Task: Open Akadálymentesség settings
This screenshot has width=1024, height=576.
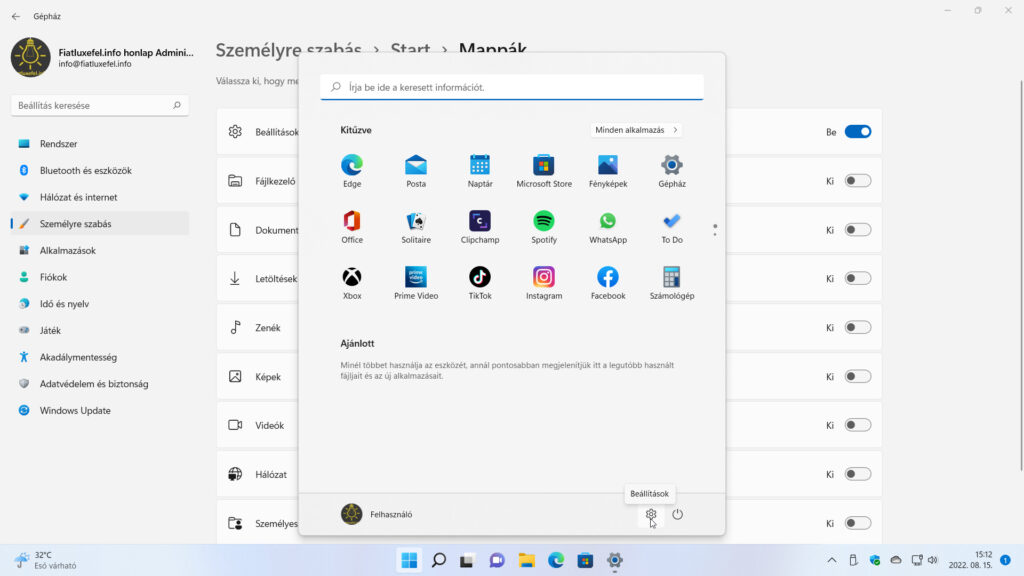Action: pyautogui.click(x=100, y=357)
